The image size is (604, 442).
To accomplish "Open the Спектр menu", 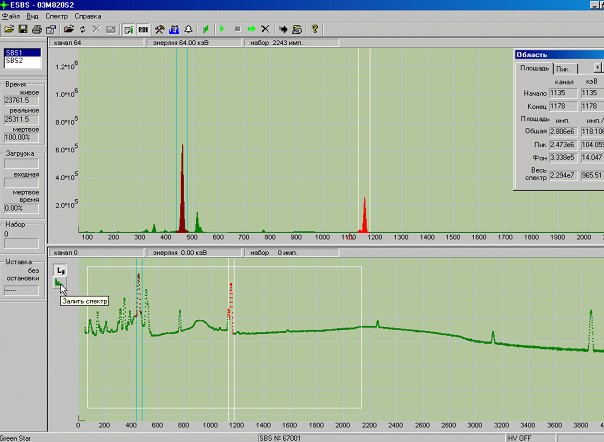I will pyautogui.click(x=57, y=17).
